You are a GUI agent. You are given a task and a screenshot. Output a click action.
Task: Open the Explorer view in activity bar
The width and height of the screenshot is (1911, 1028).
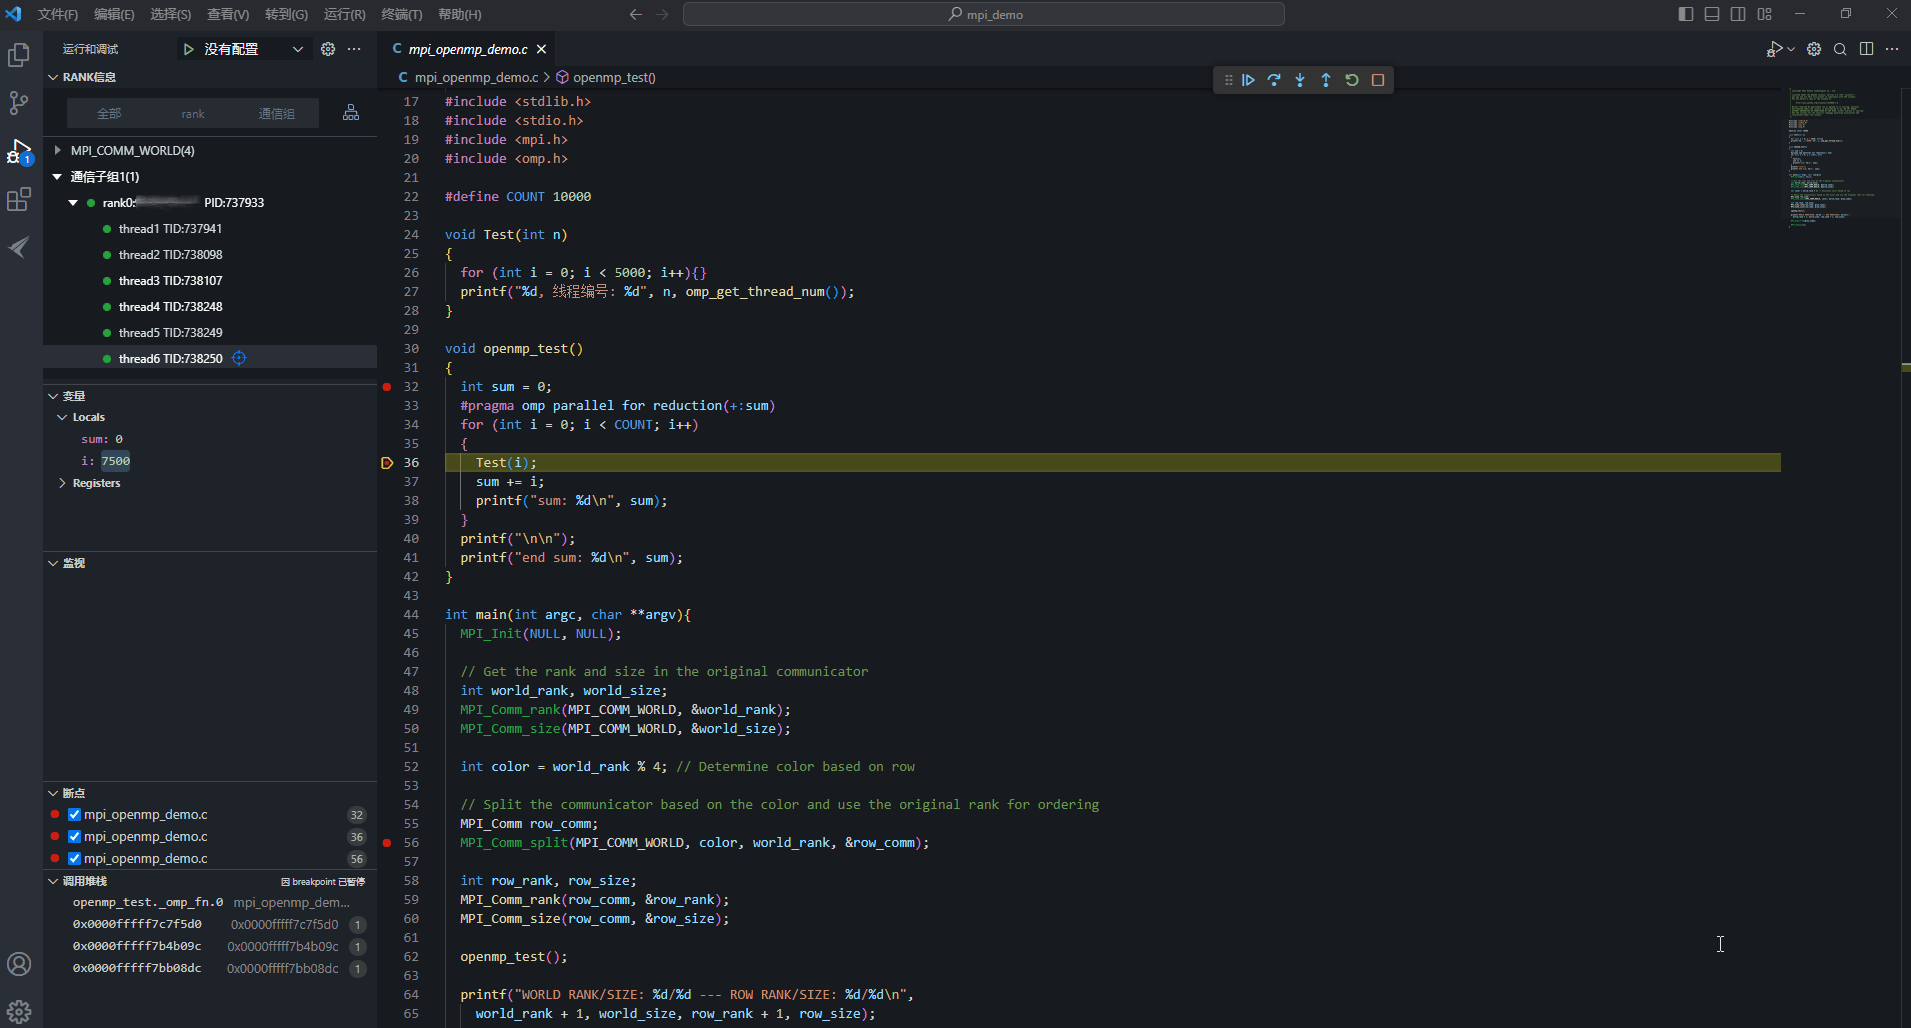[19, 55]
